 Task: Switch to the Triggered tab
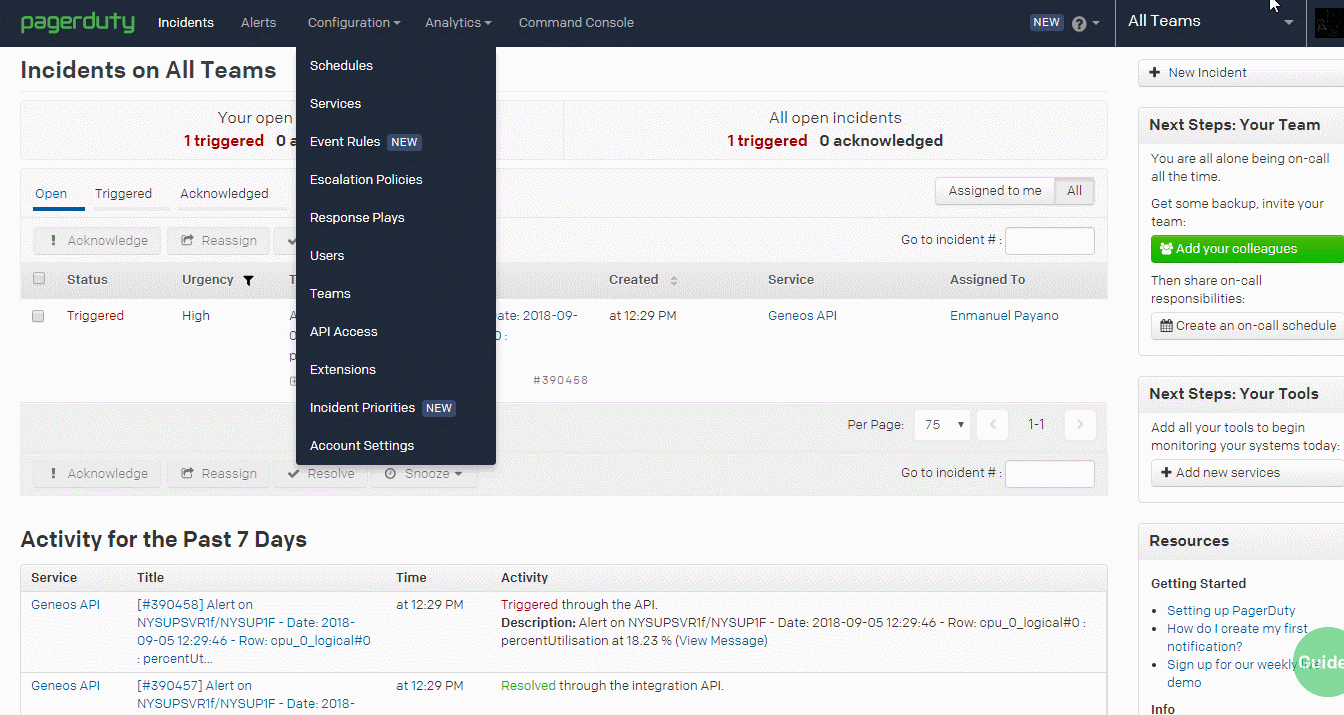tap(123, 194)
